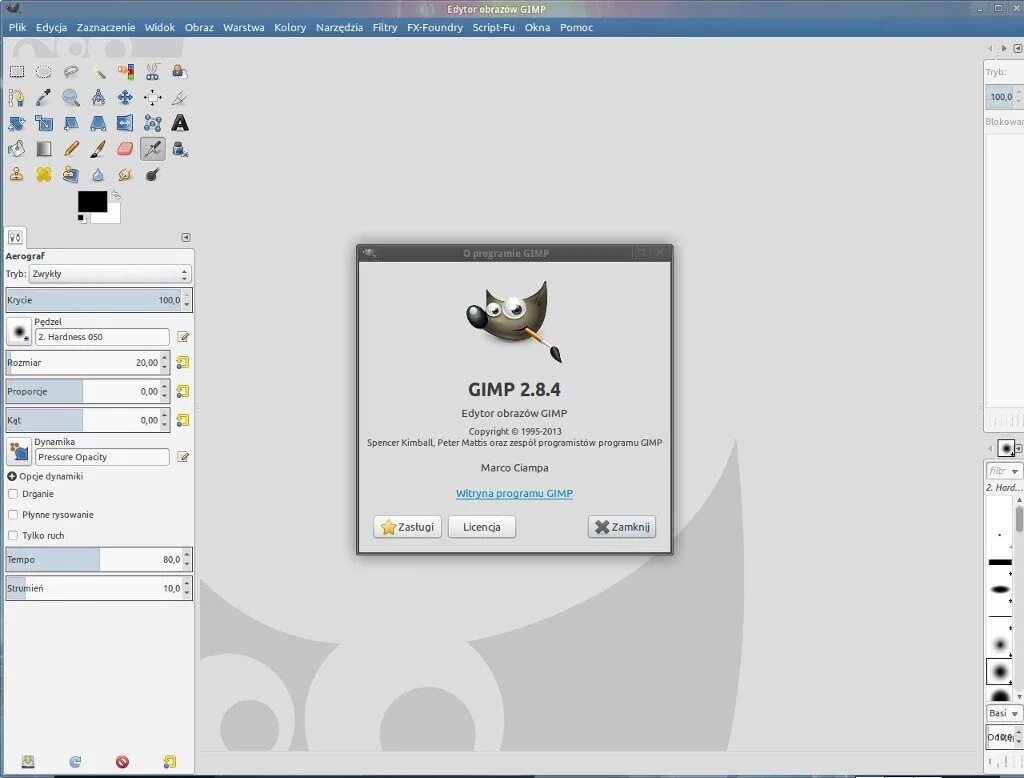The height and width of the screenshot is (778, 1024).
Task: Select the Ellipse Select tool
Action: [44, 72]
